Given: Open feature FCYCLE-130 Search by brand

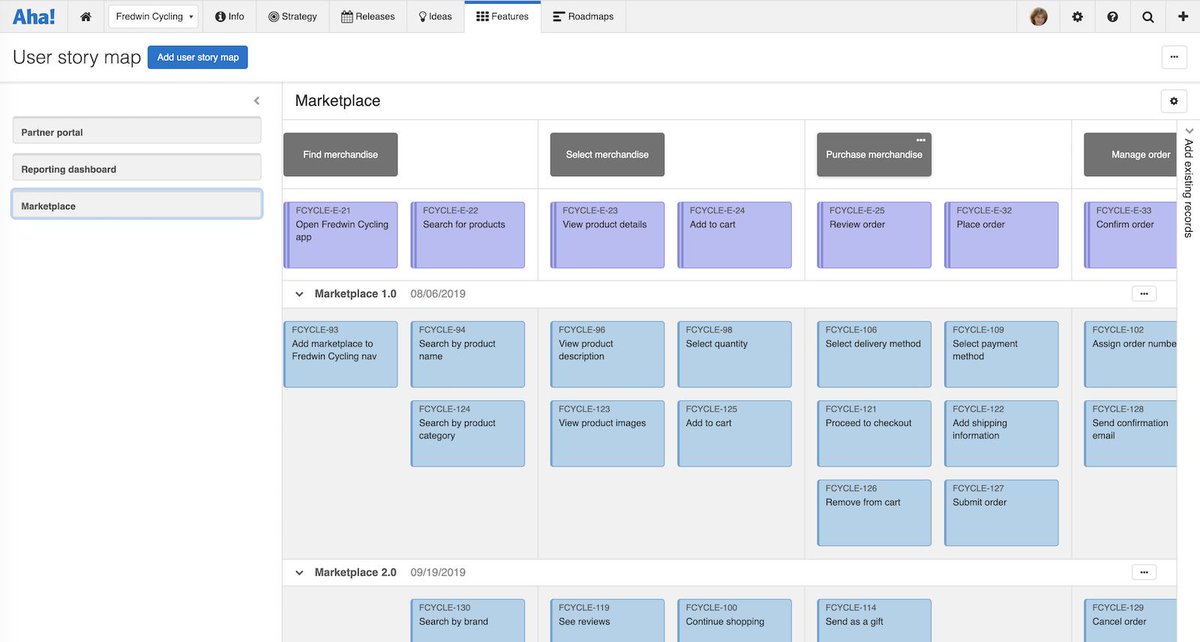Looking at the screenshot, I should click(x=468, y=620).
